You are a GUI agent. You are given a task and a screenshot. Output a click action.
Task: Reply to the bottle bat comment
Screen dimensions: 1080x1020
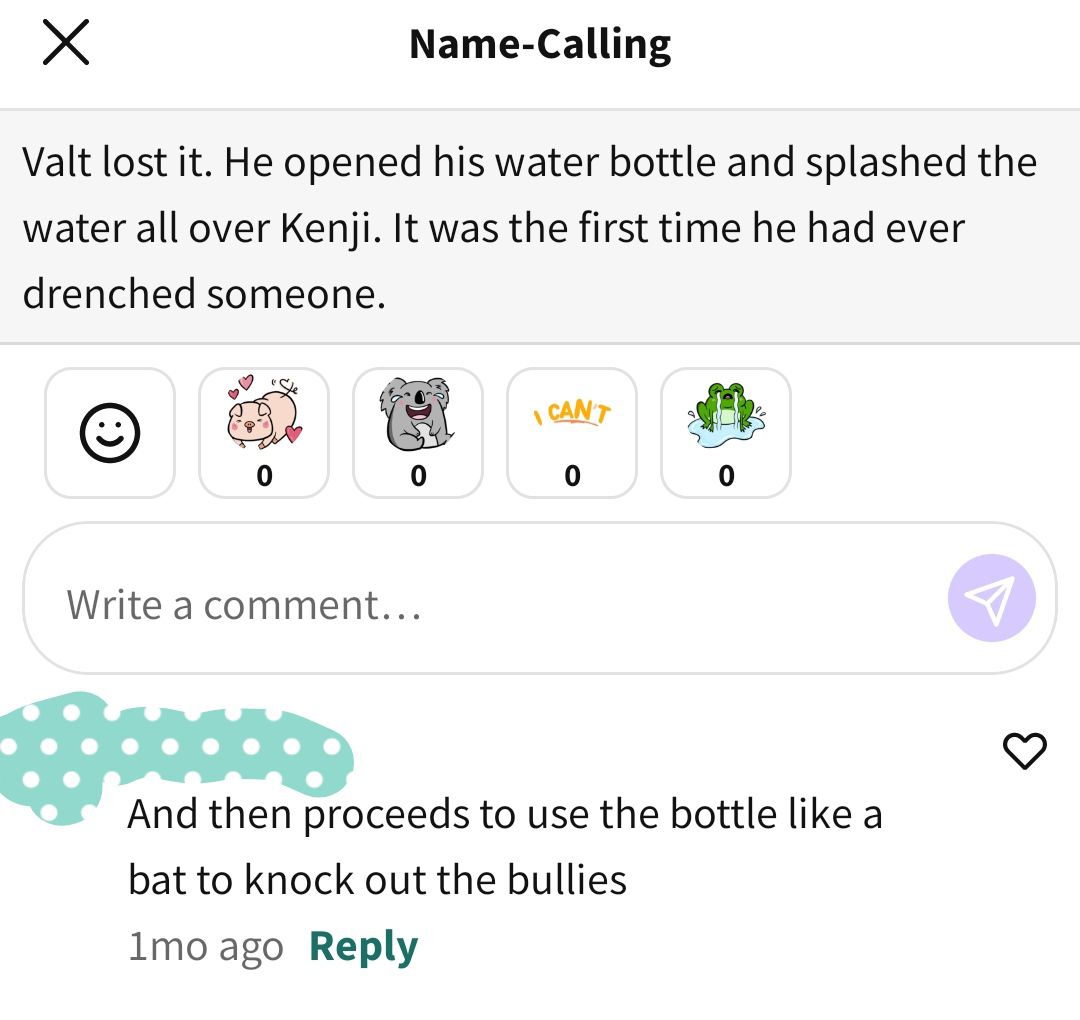(364, 946)
